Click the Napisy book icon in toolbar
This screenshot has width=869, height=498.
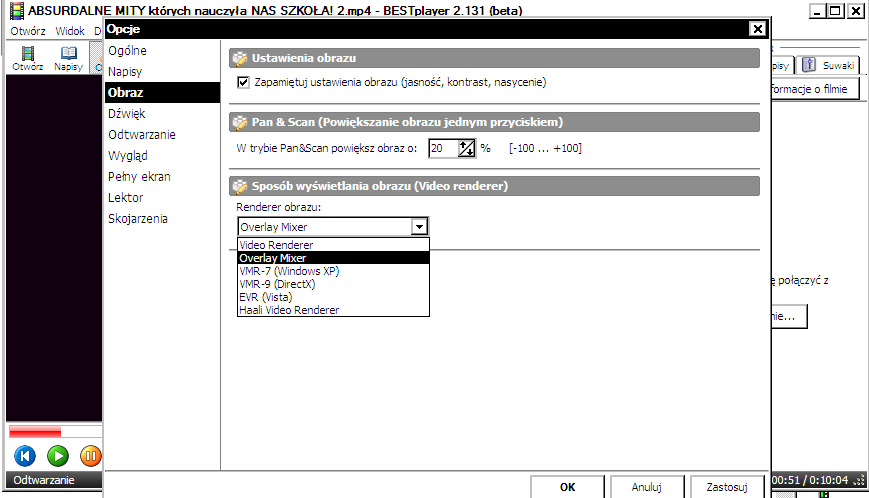69,53
